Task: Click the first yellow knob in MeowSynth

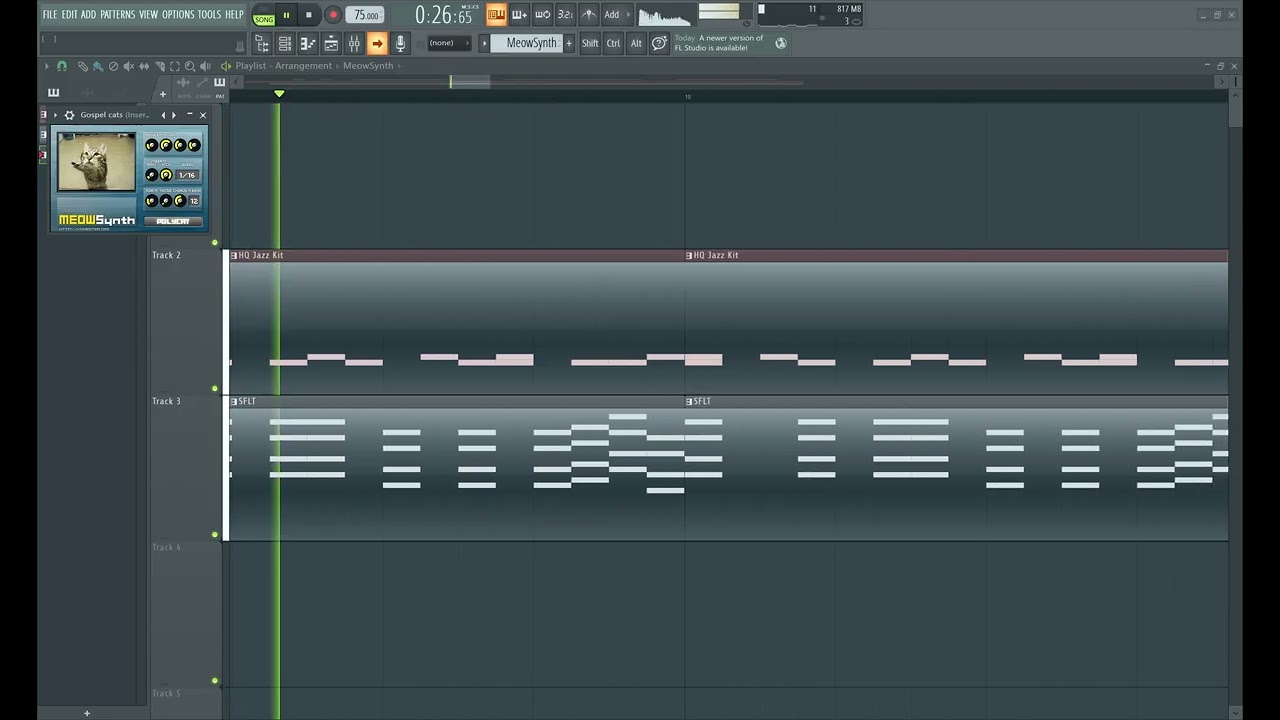Action: coord(152,145)
